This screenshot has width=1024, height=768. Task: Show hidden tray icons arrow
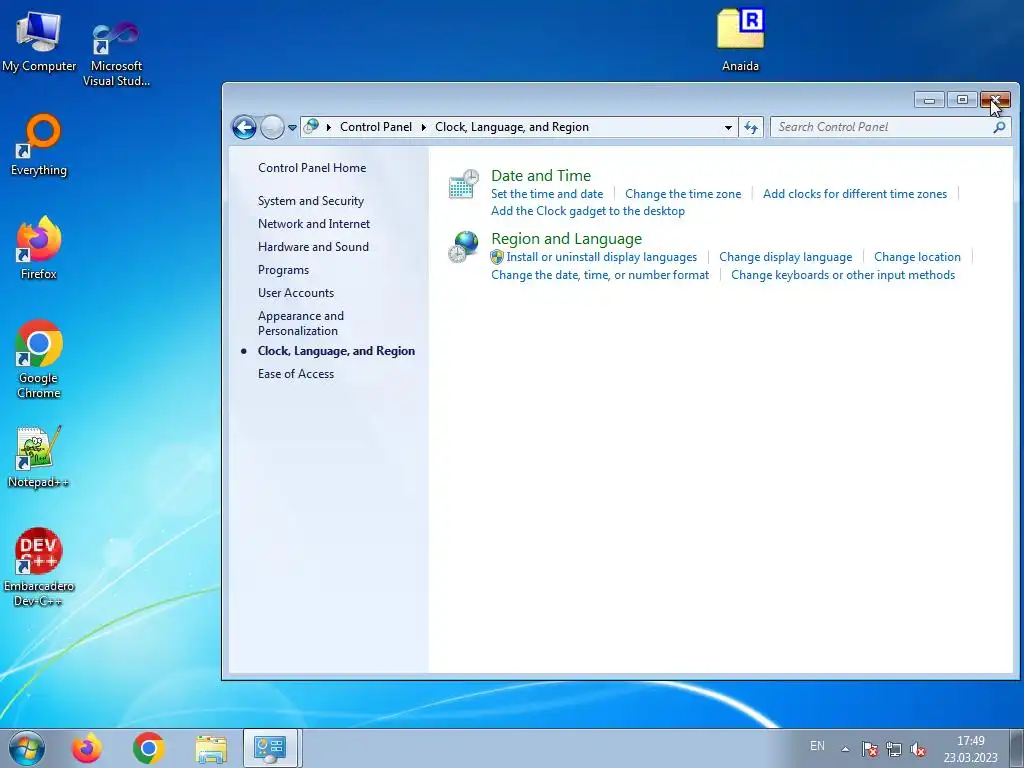(845, 749)
